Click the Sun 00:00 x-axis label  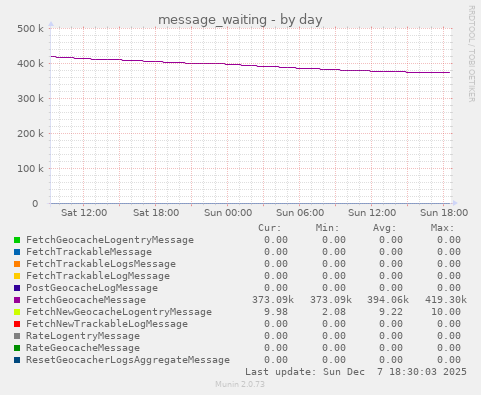(228, 213)
